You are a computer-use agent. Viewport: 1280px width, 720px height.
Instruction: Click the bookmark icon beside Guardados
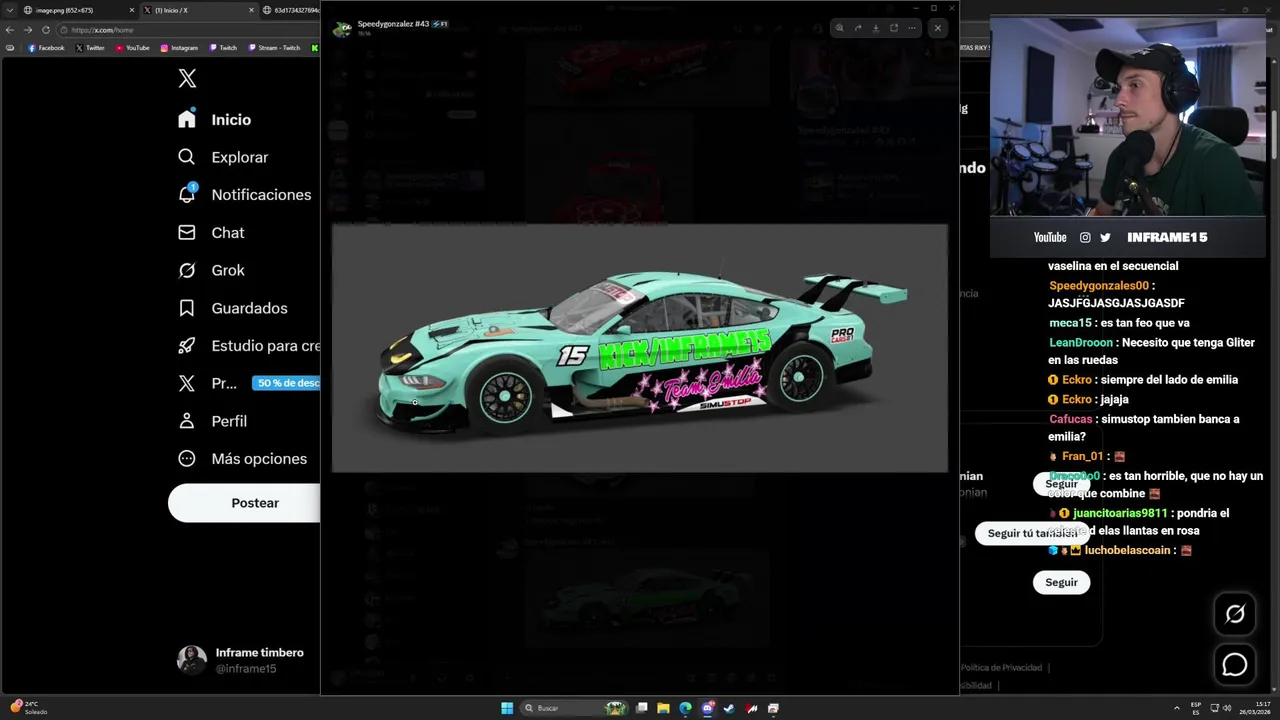pyautogui.click(x=187, y=308)
